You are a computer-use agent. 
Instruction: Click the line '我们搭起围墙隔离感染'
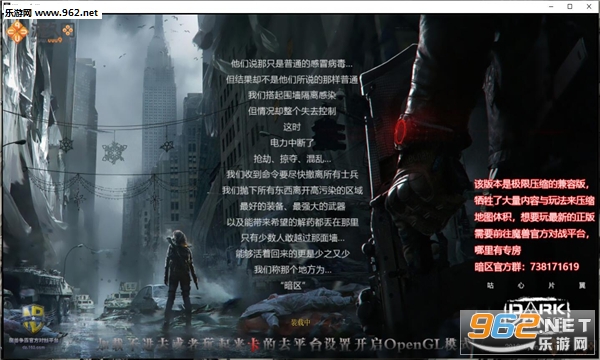(x=292, y=95)
